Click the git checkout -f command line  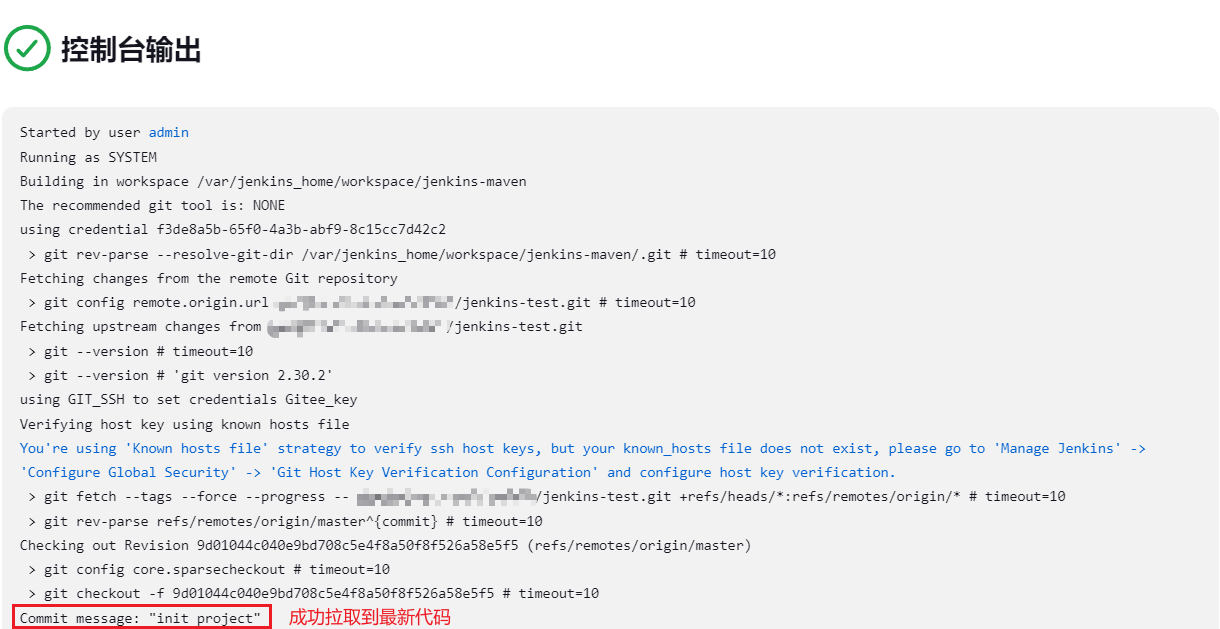pos(314,594)
